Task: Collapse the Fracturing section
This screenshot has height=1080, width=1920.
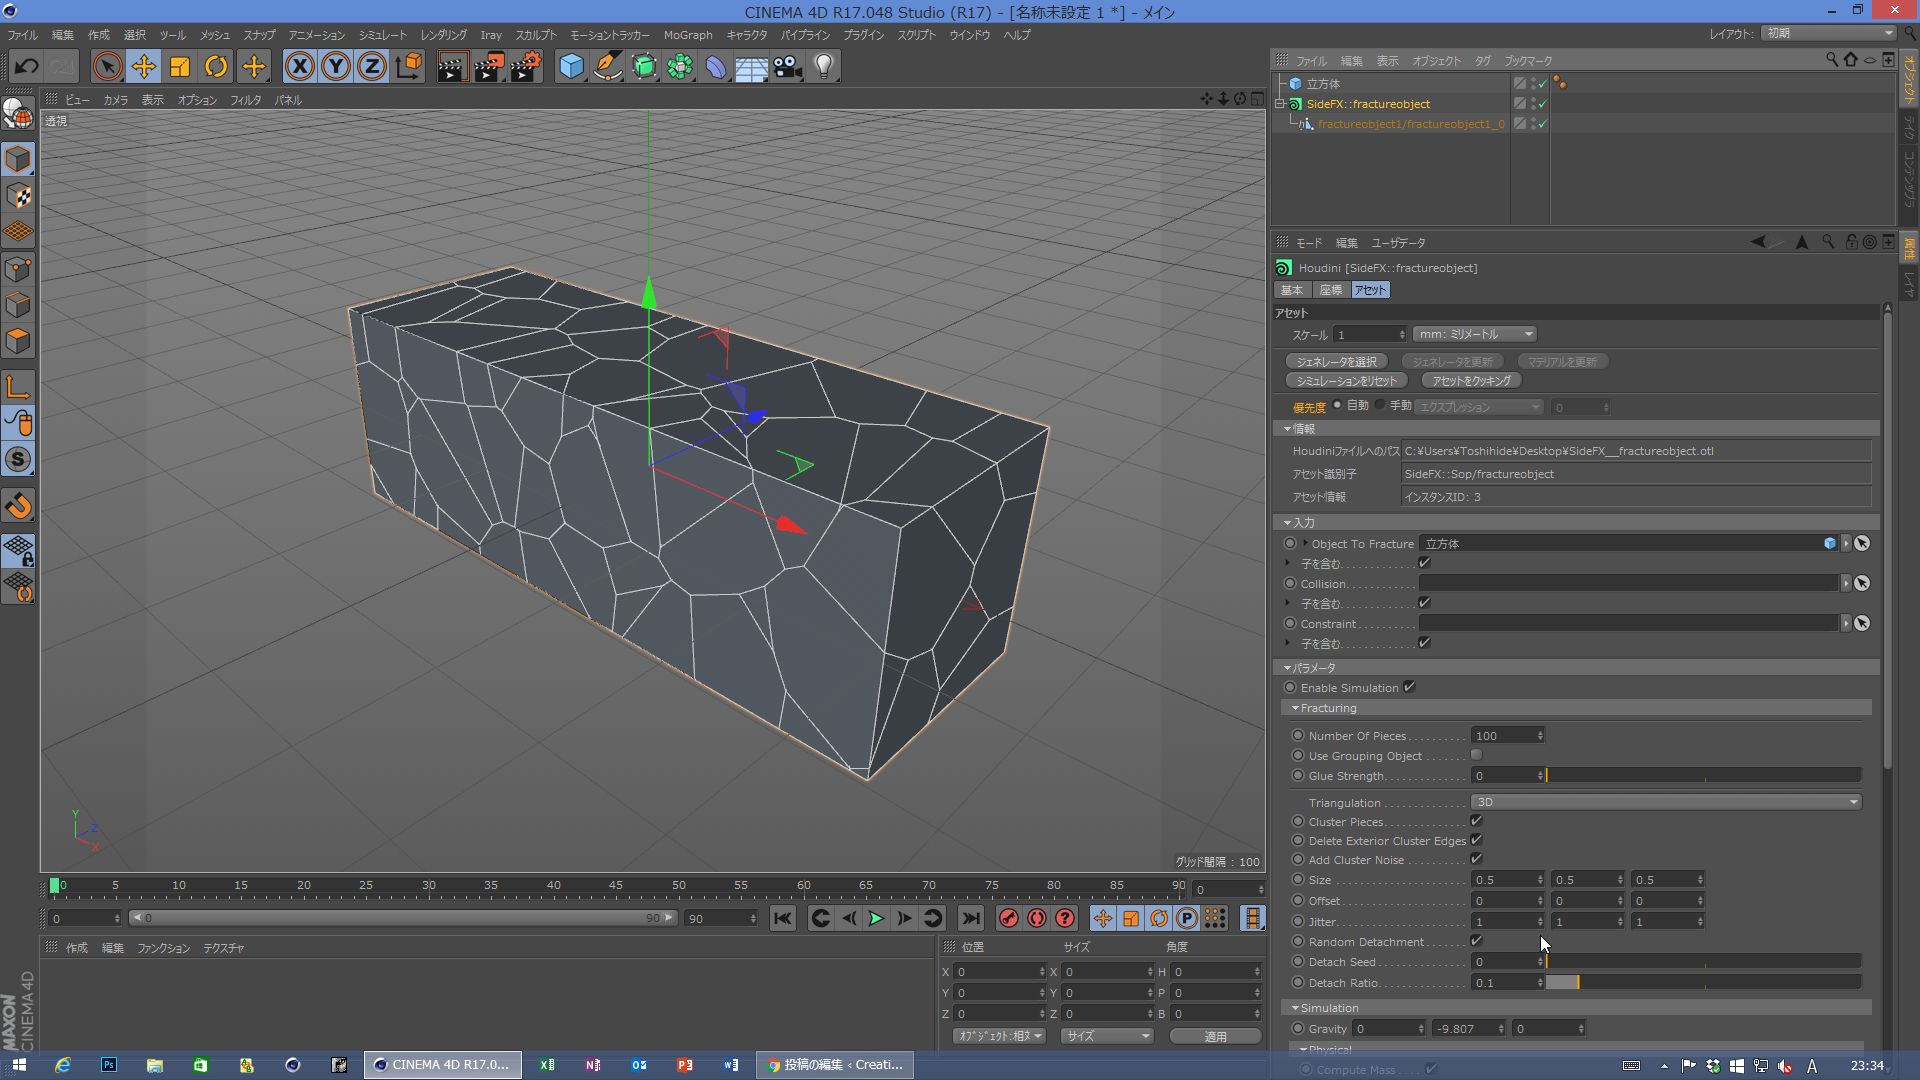Action: [x=1295, y=708]
